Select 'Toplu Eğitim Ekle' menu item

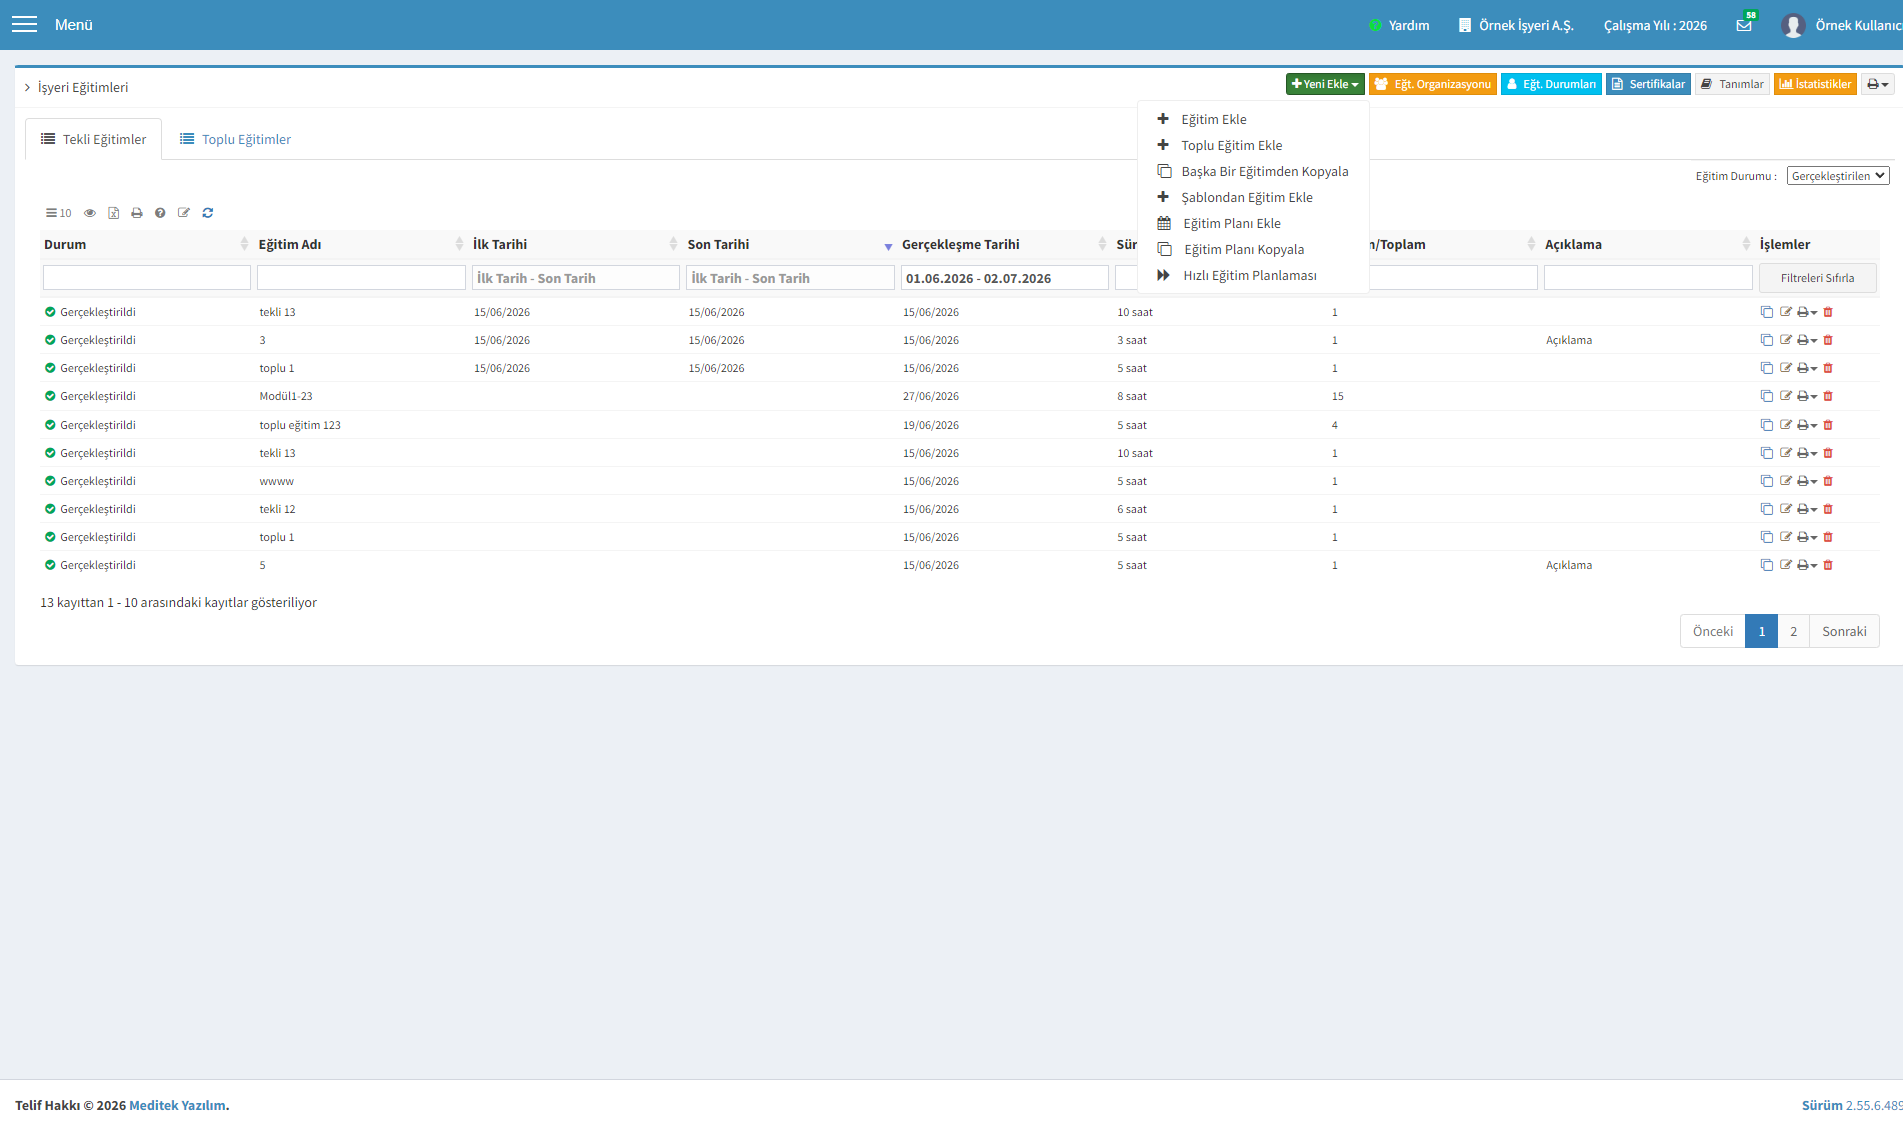(1231, 145)
